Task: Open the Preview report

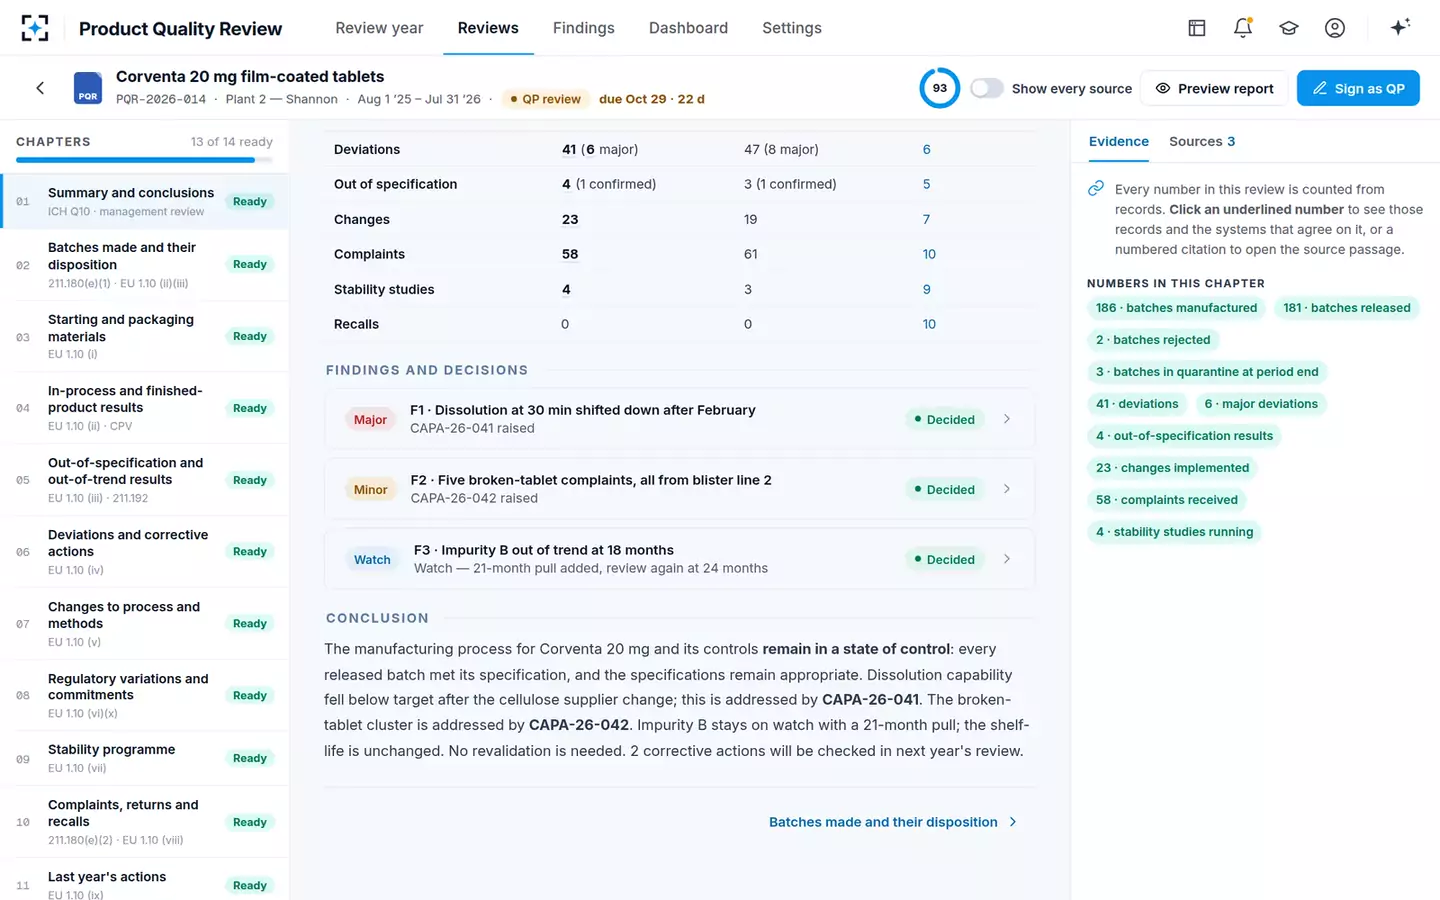Action: [x=1214, y=88]
